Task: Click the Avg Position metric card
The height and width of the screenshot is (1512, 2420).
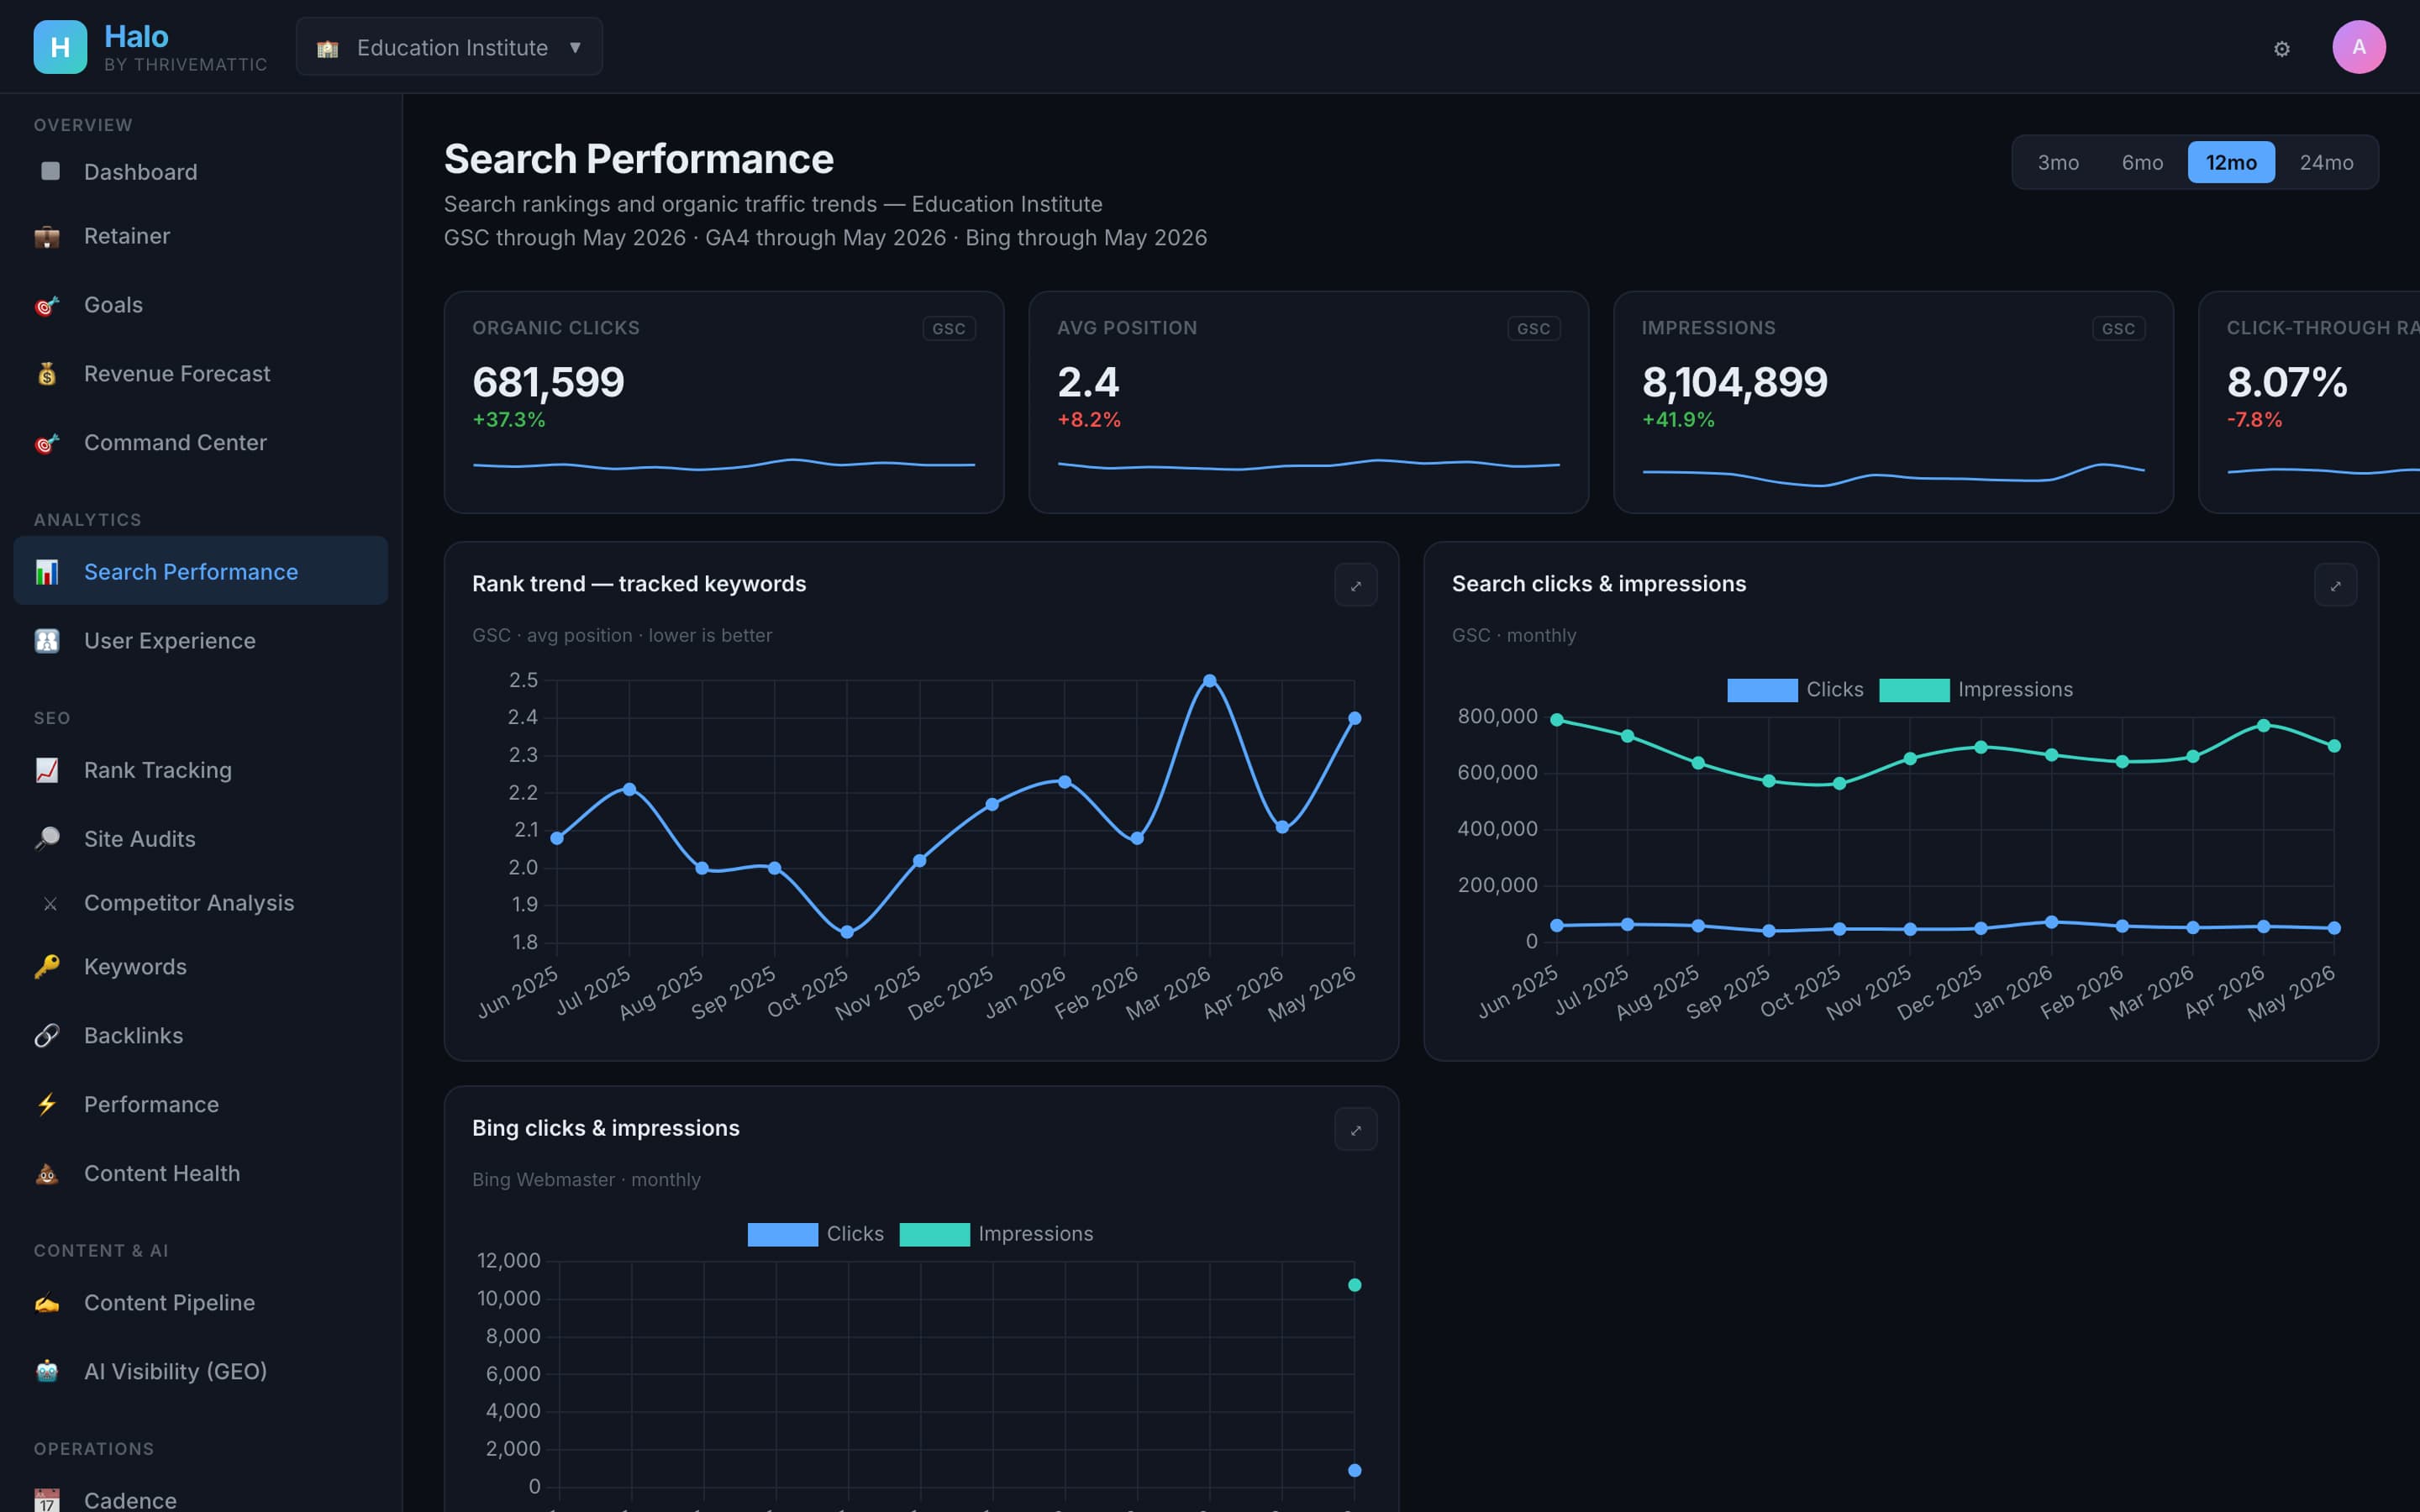Action: (1308, 402)
